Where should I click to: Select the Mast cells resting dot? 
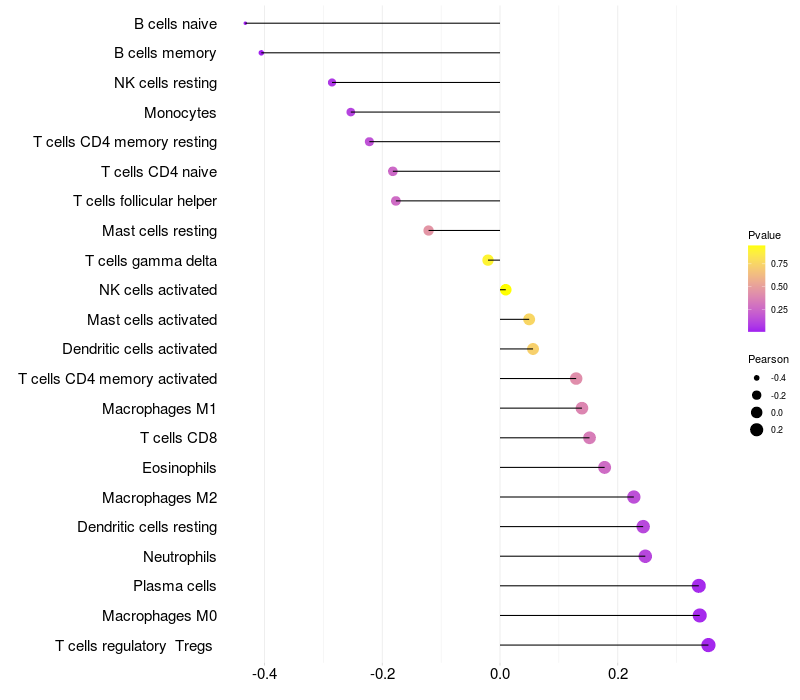click(429, 231)
